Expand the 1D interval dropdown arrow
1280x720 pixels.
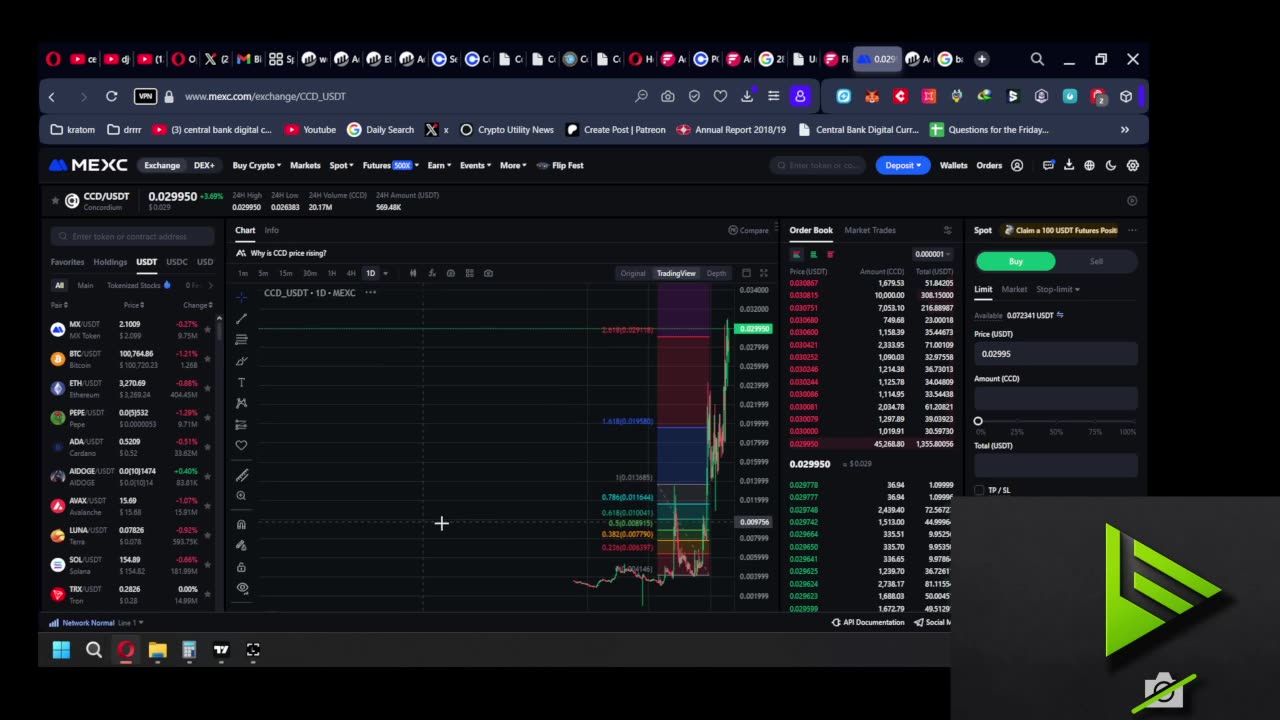385,273
